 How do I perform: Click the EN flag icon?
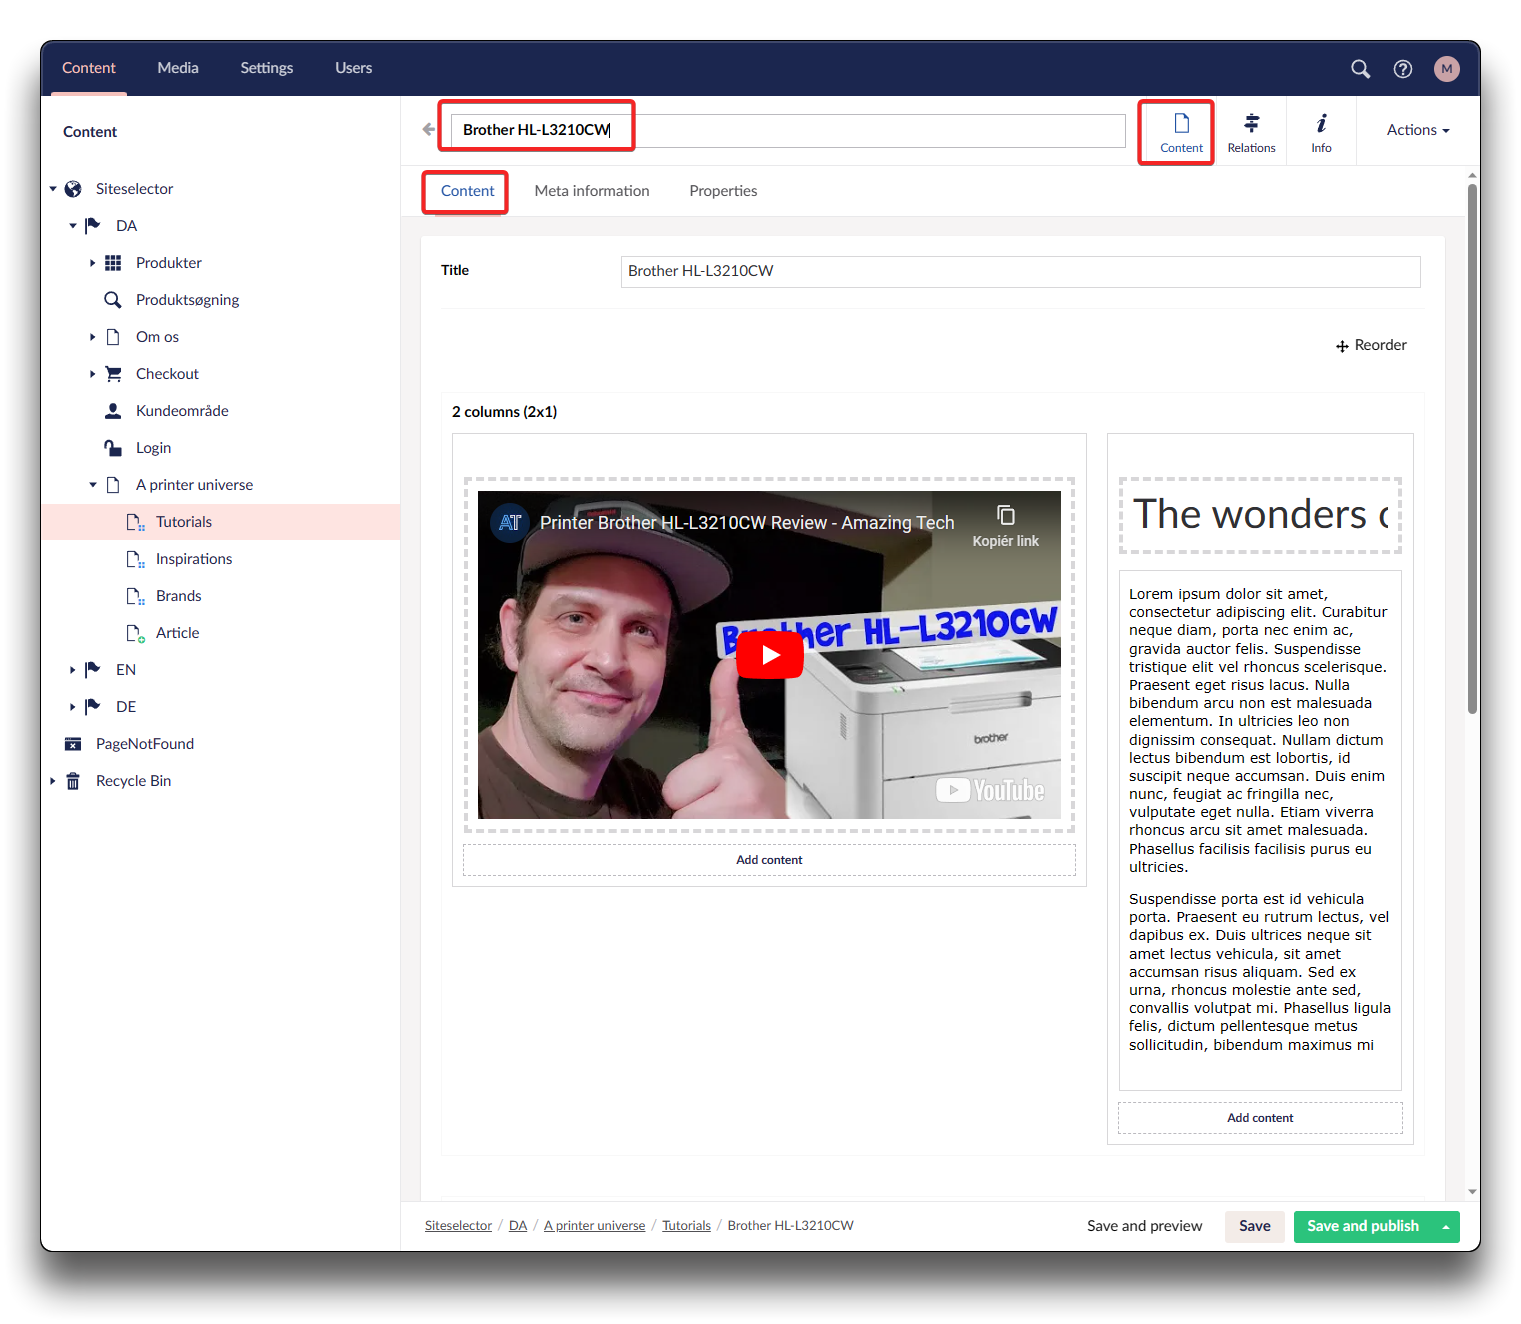pyautogui.click(x=93, y=670)
